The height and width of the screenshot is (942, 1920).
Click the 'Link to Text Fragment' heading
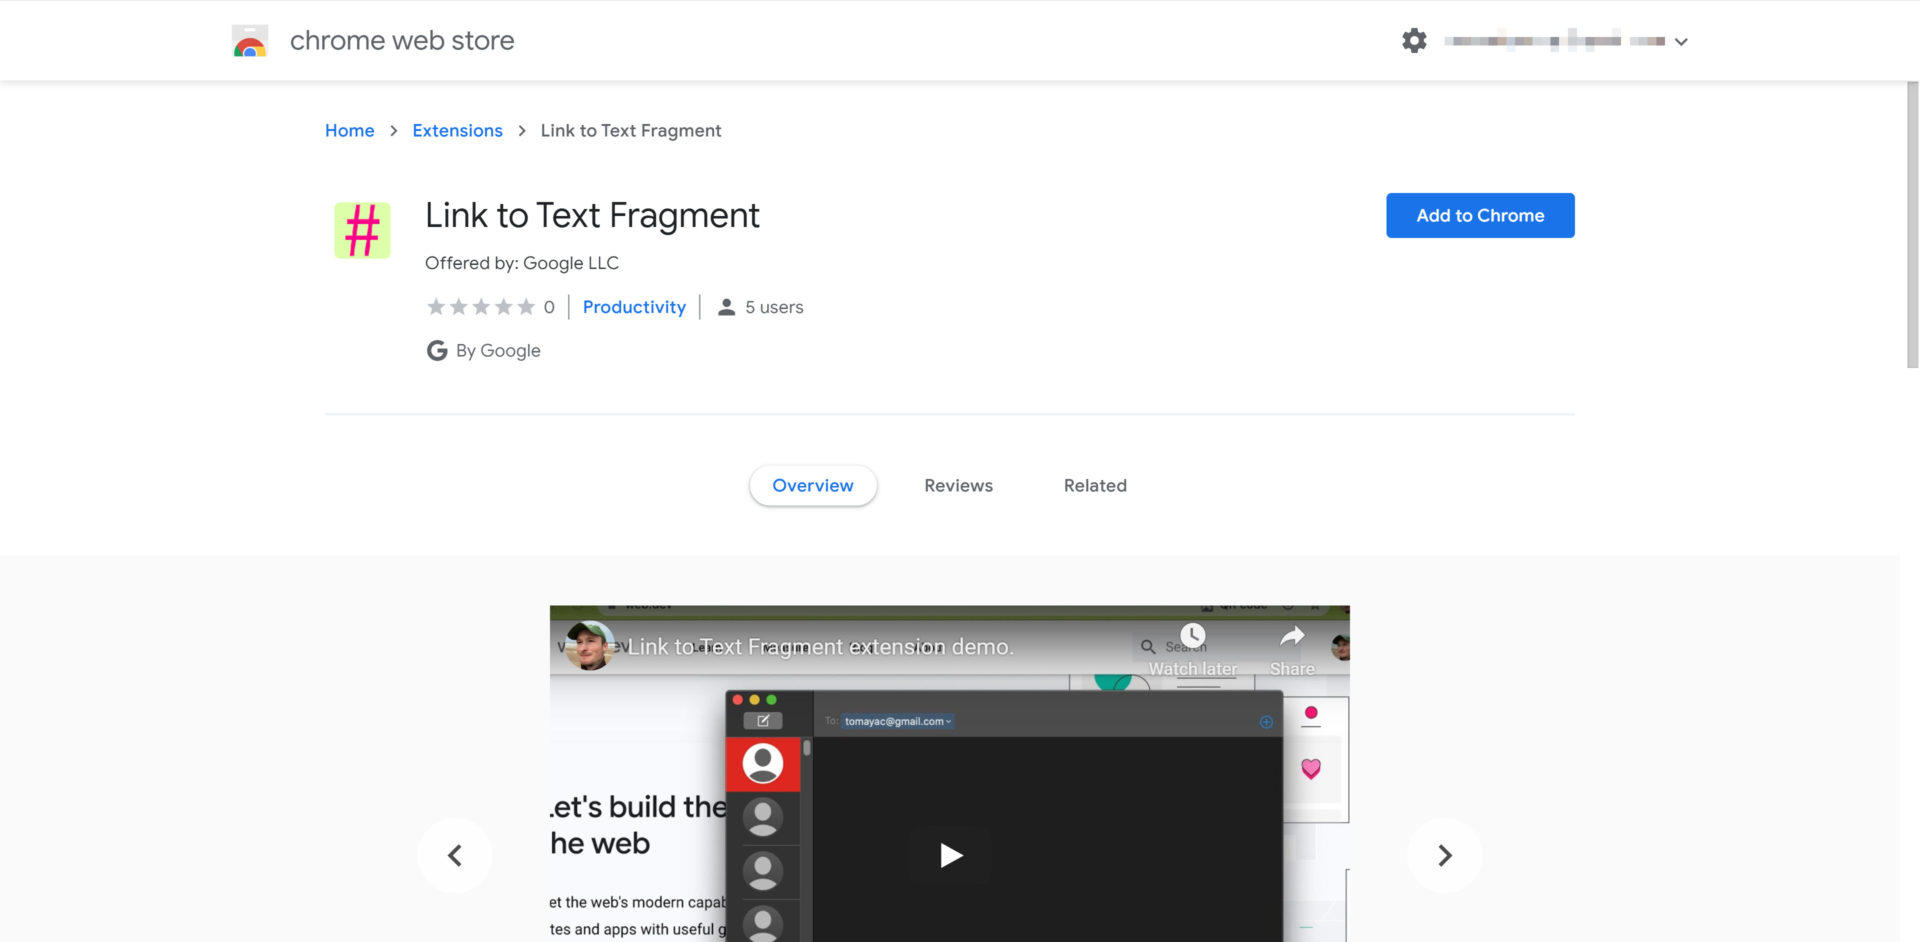[x=592, y=216]
